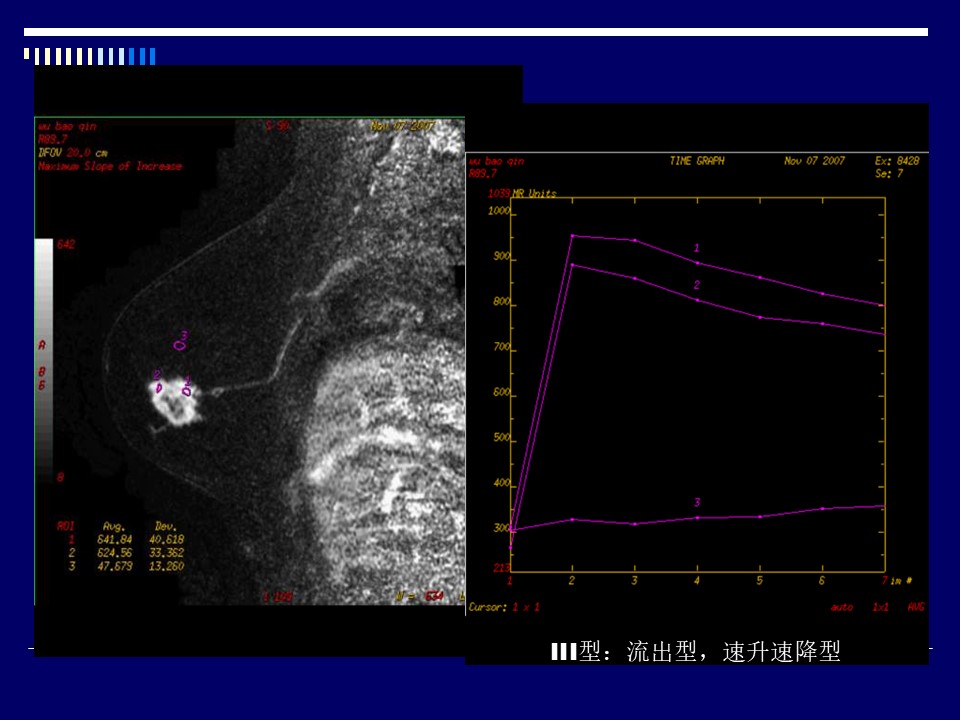The image size is (960, 720).
Task: Click the bright enhancing lesion in the breast
Action: [x=173, y=401]
